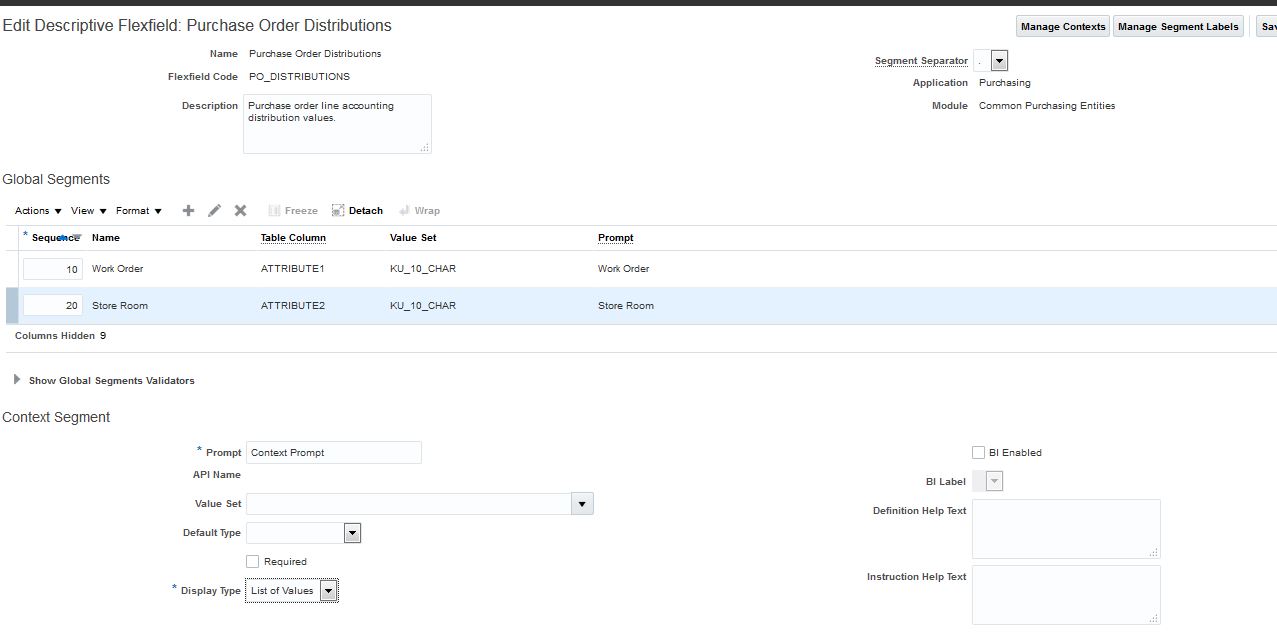Viewport: 1277px width, 638px height.
Task: Click the PO_DISTRIBUTIONS flexfield code text
Action: (x=299, y=77)
